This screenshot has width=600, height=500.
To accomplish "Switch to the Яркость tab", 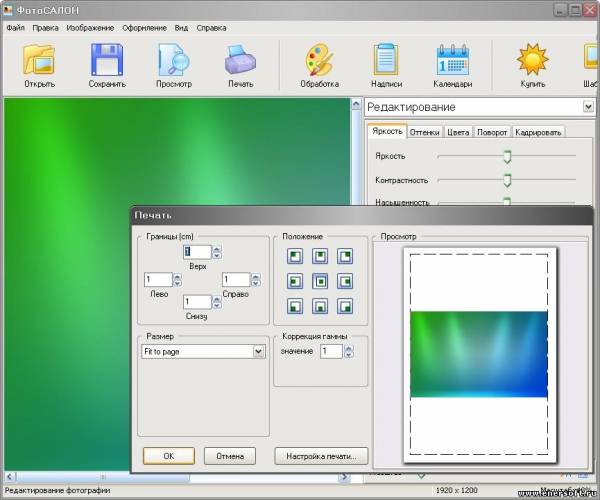I will [x=387, y=131].
